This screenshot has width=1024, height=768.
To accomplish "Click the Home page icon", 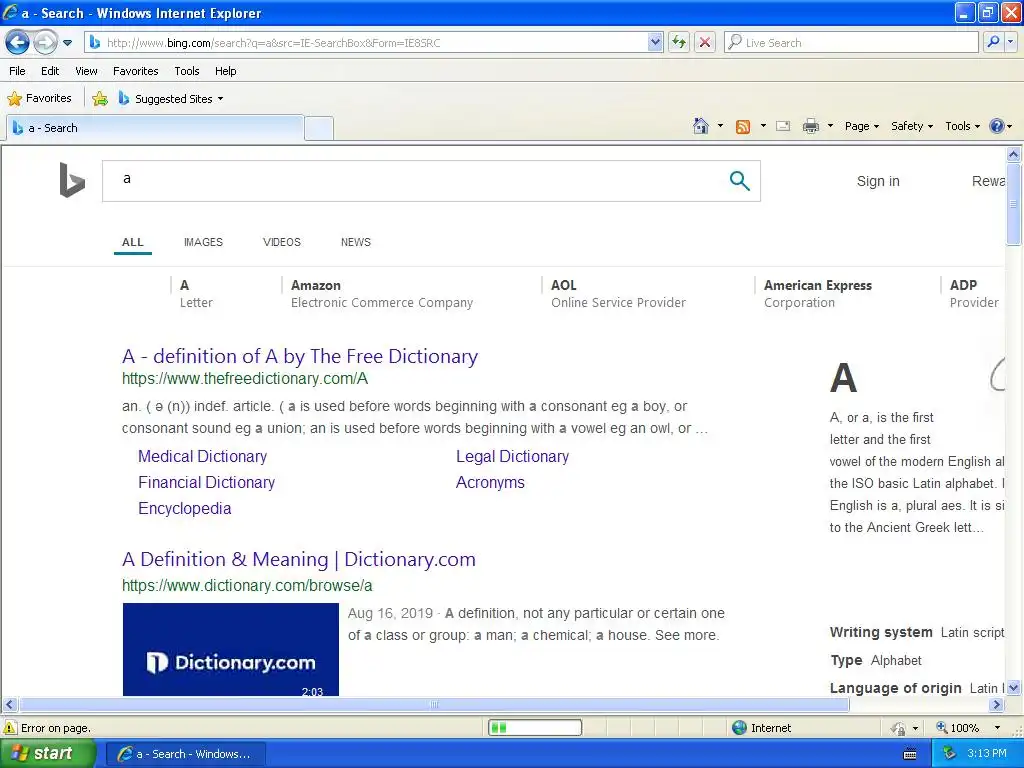I will [x=701, y=126].
